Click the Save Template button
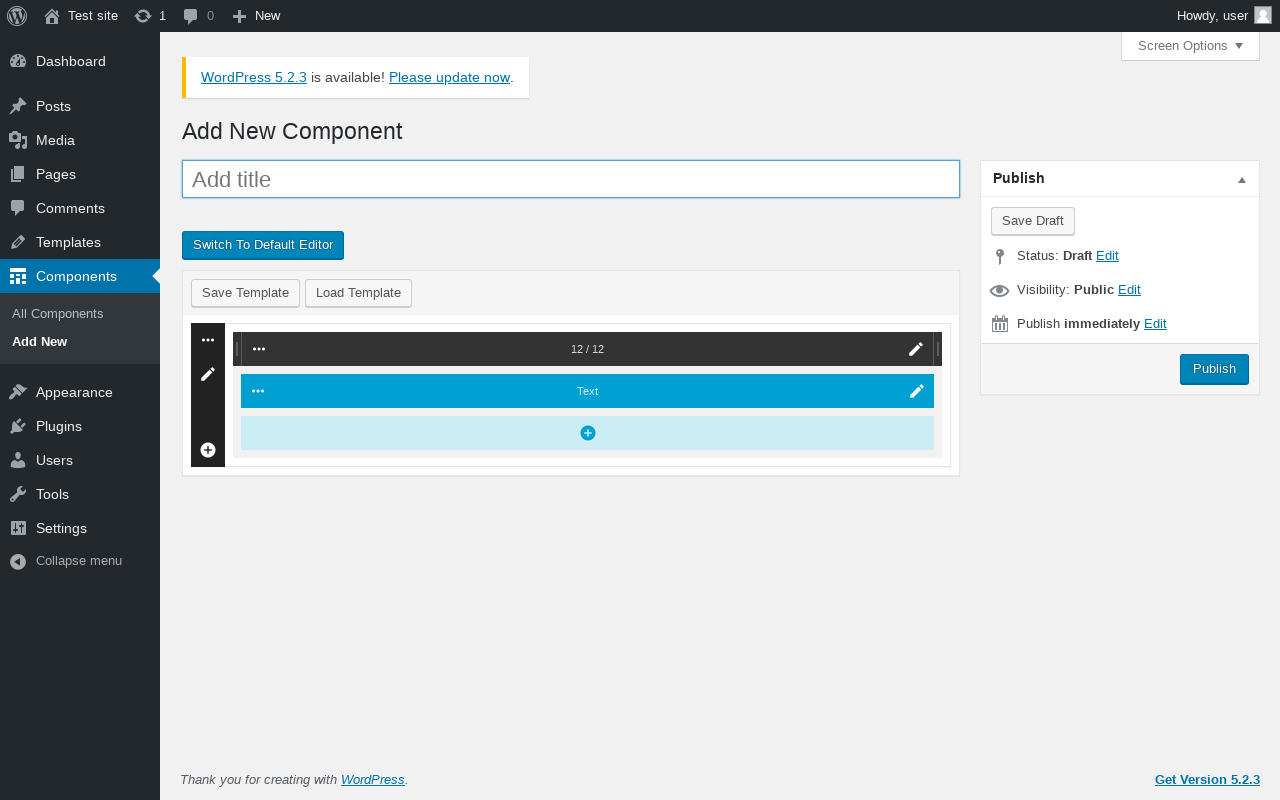 [x=245, y=293]
